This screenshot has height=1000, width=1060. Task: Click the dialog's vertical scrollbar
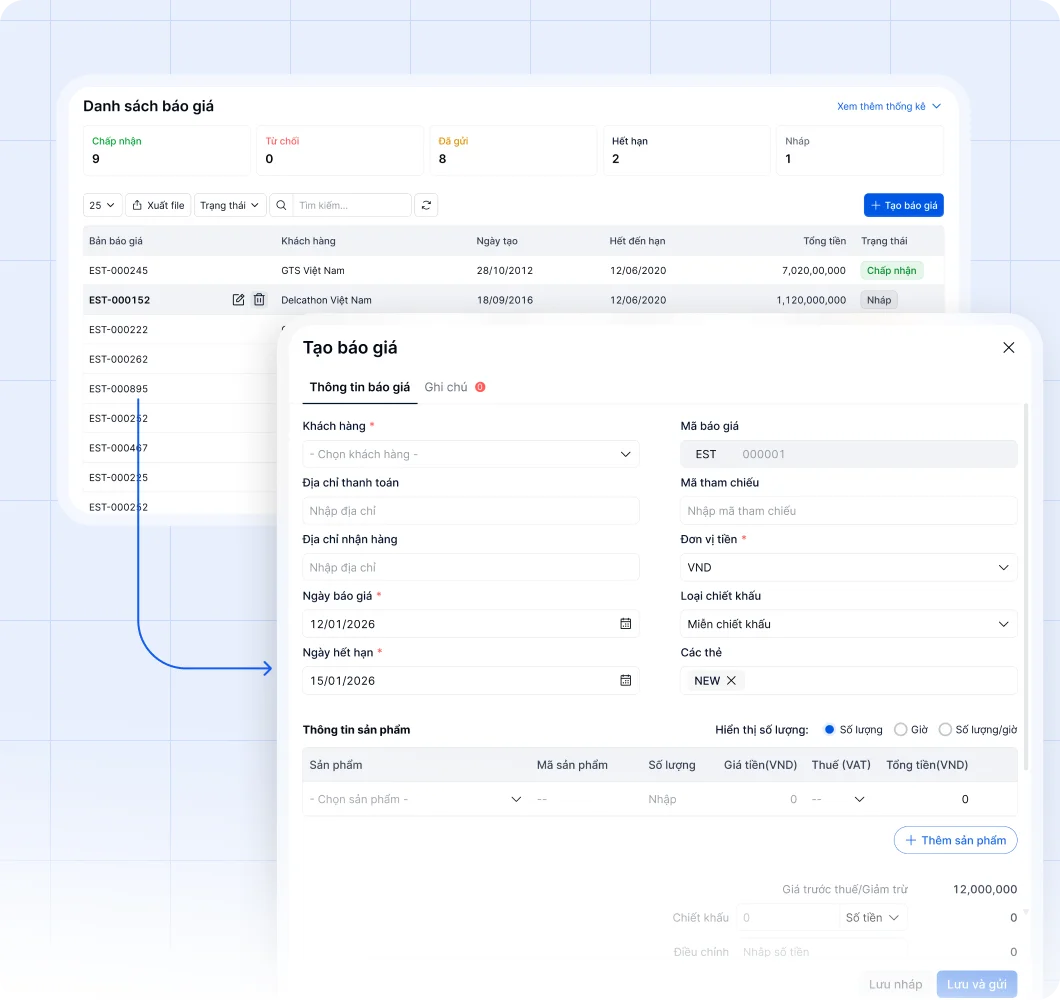pos(1026,587)
